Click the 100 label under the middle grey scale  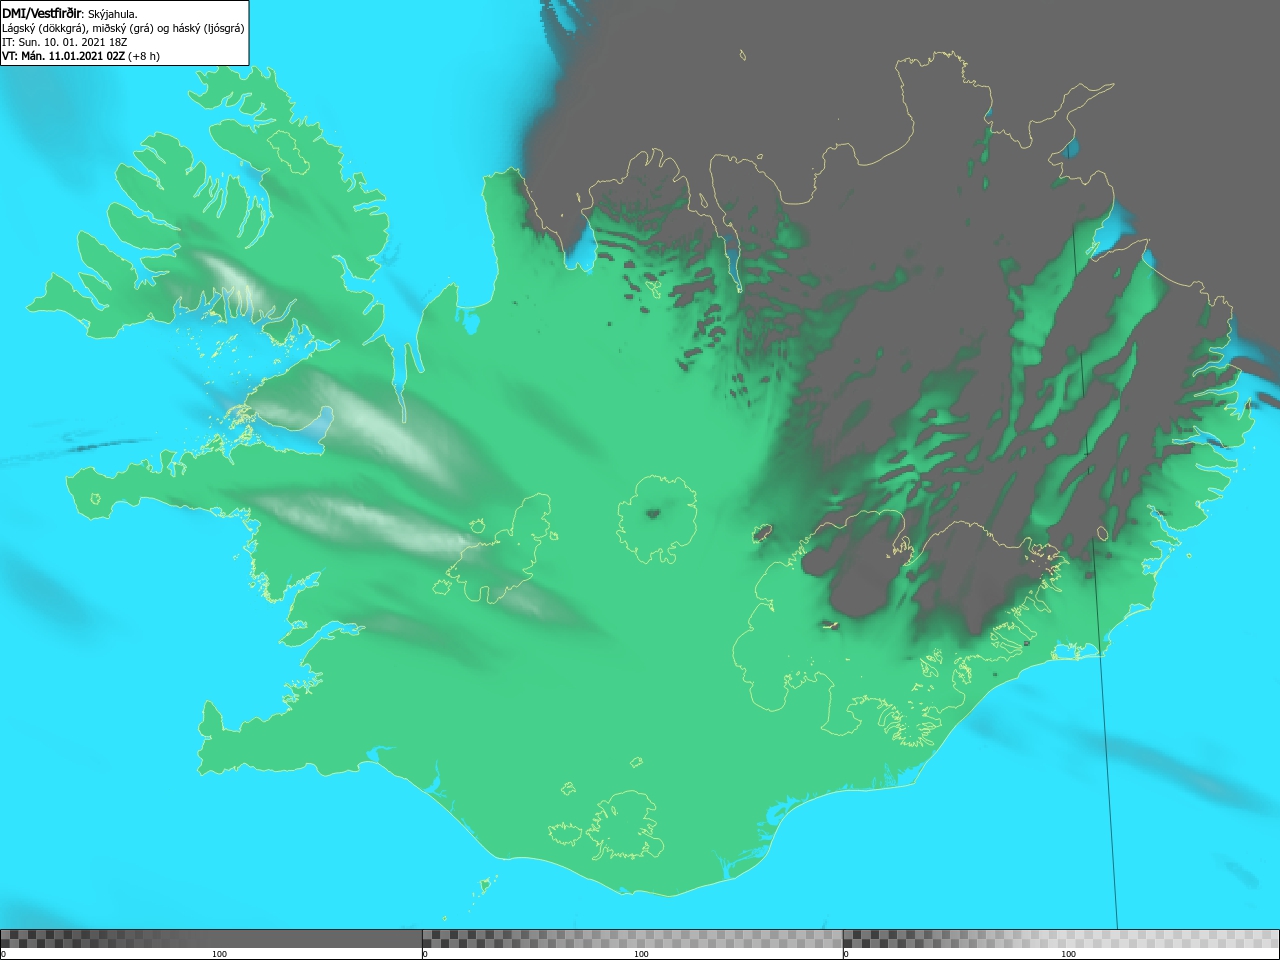point(641,954)
